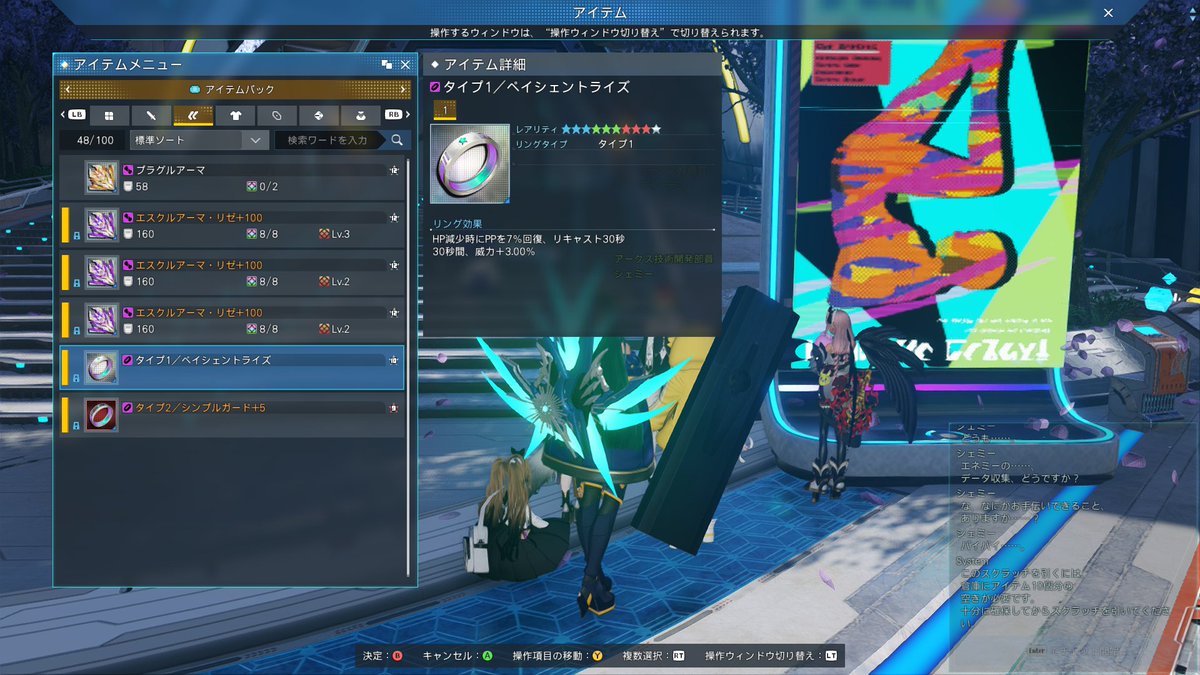Open the 標準ソート sort dropdown

tap(197, 140)
